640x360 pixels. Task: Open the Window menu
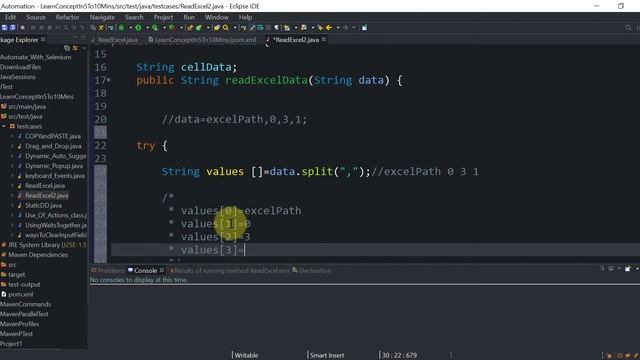pos(217,17)
